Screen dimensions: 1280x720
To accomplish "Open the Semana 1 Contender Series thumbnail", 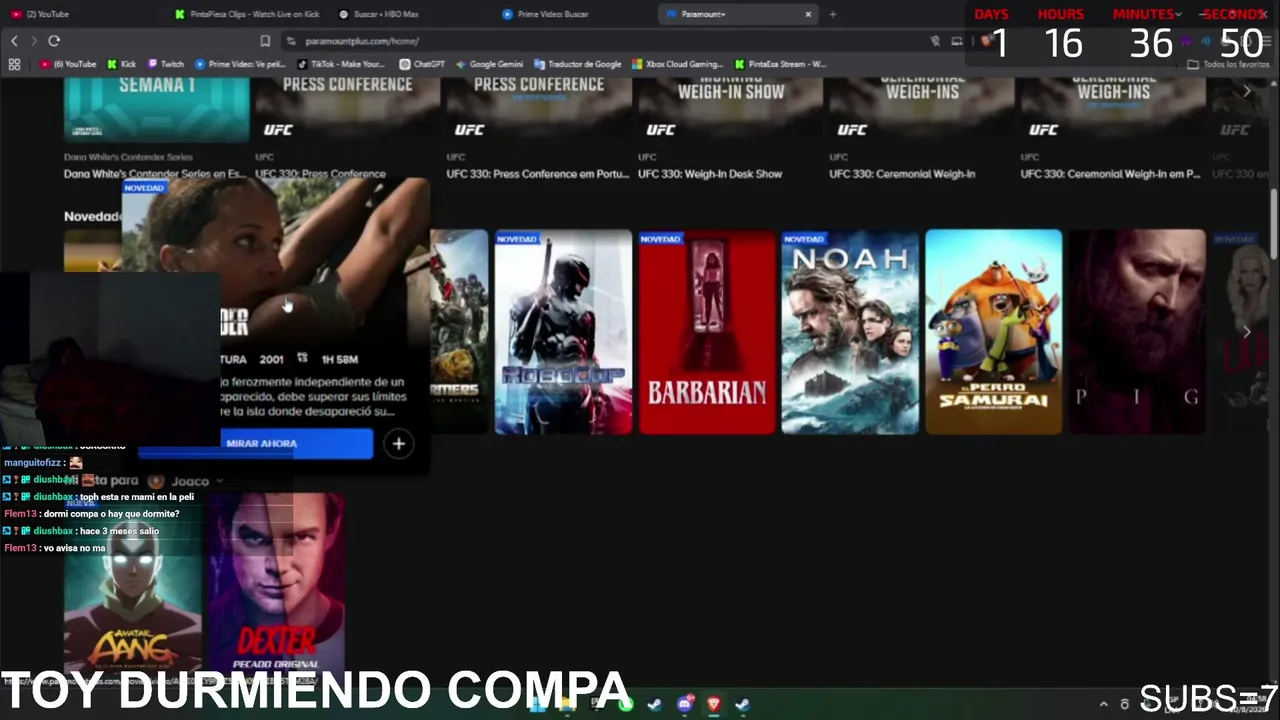I will tap(156, 110).
